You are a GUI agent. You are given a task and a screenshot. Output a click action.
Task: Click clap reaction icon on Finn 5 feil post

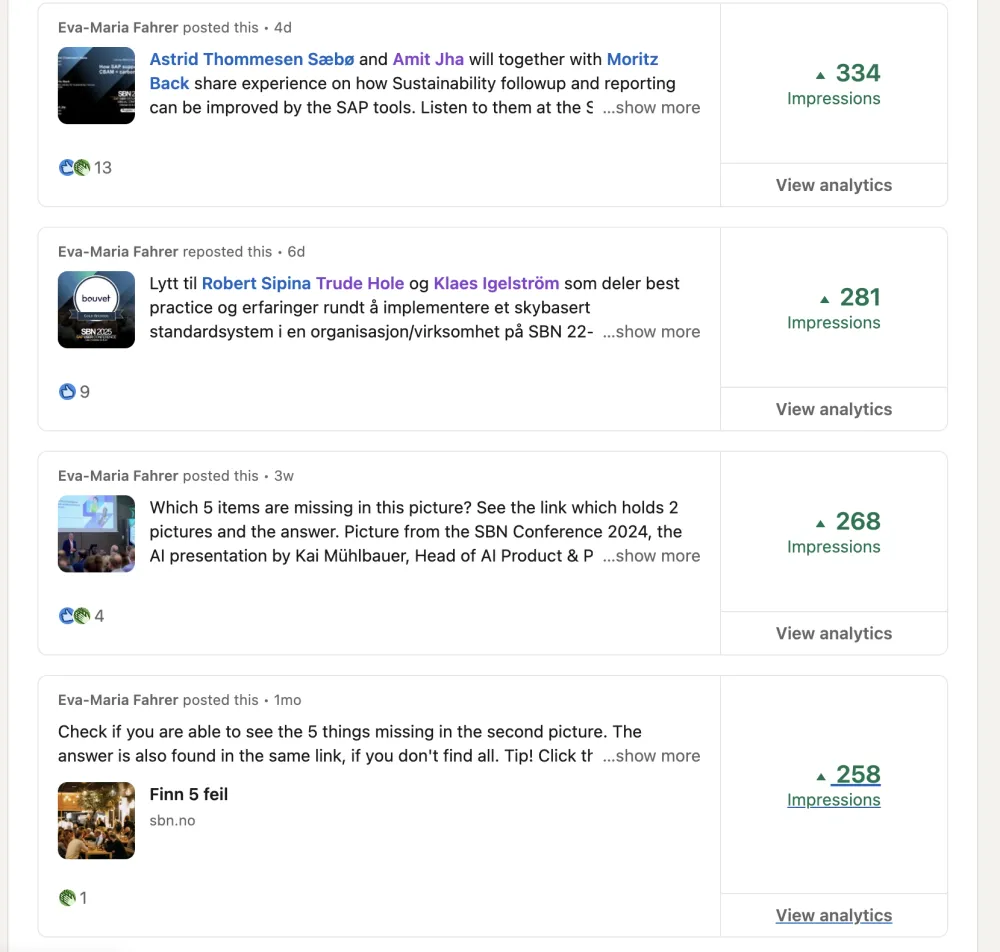tap(67, 898)
